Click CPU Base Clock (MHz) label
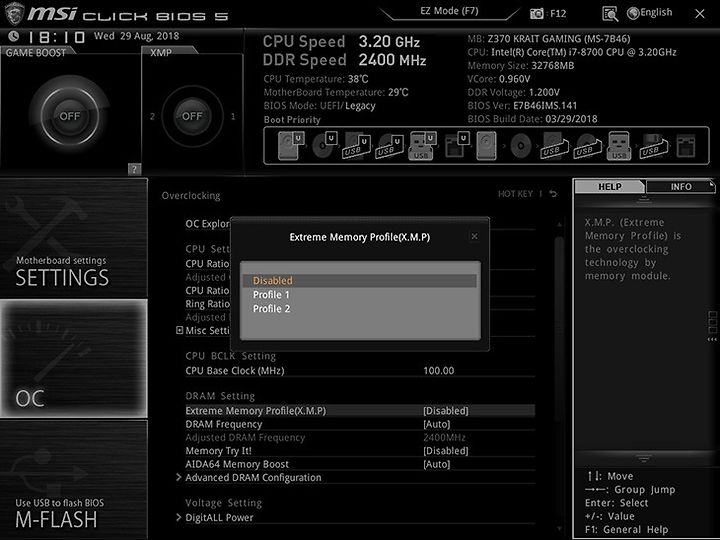Viewport: 720px width, 540px height. [x=235, y=371]
